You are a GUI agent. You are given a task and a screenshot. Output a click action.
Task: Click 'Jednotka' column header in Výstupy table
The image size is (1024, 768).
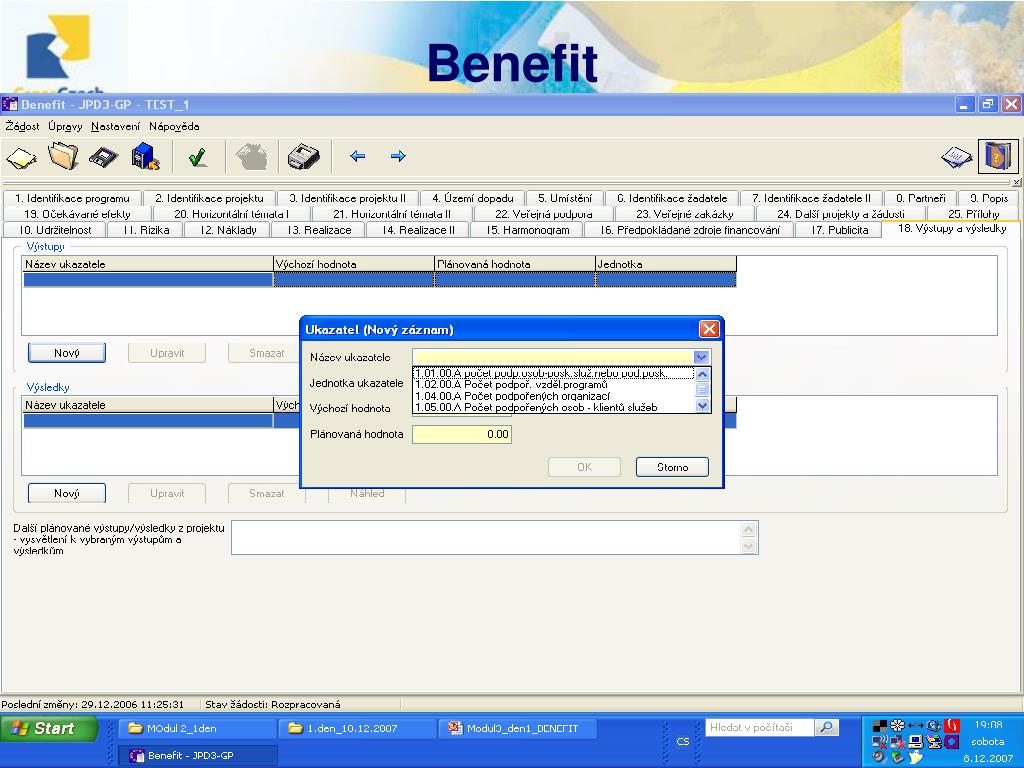pyautogui.click(x=665, y=264)
